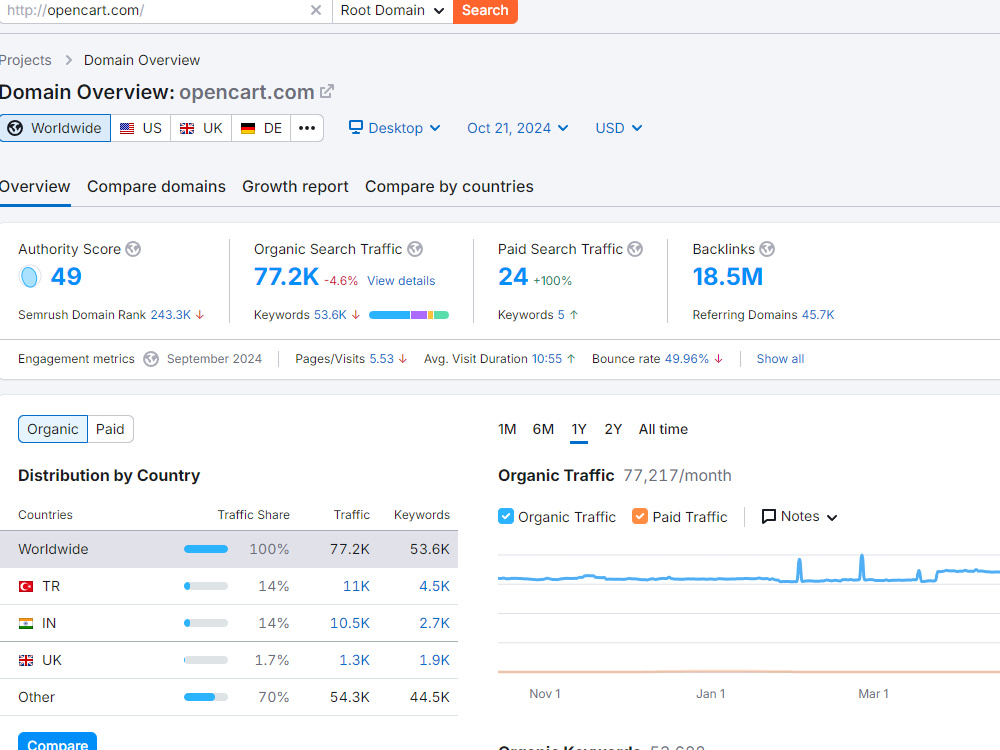Uncheck the Paid Traffic checkbox
1000x750 pixels.
(x=640, y=516)
